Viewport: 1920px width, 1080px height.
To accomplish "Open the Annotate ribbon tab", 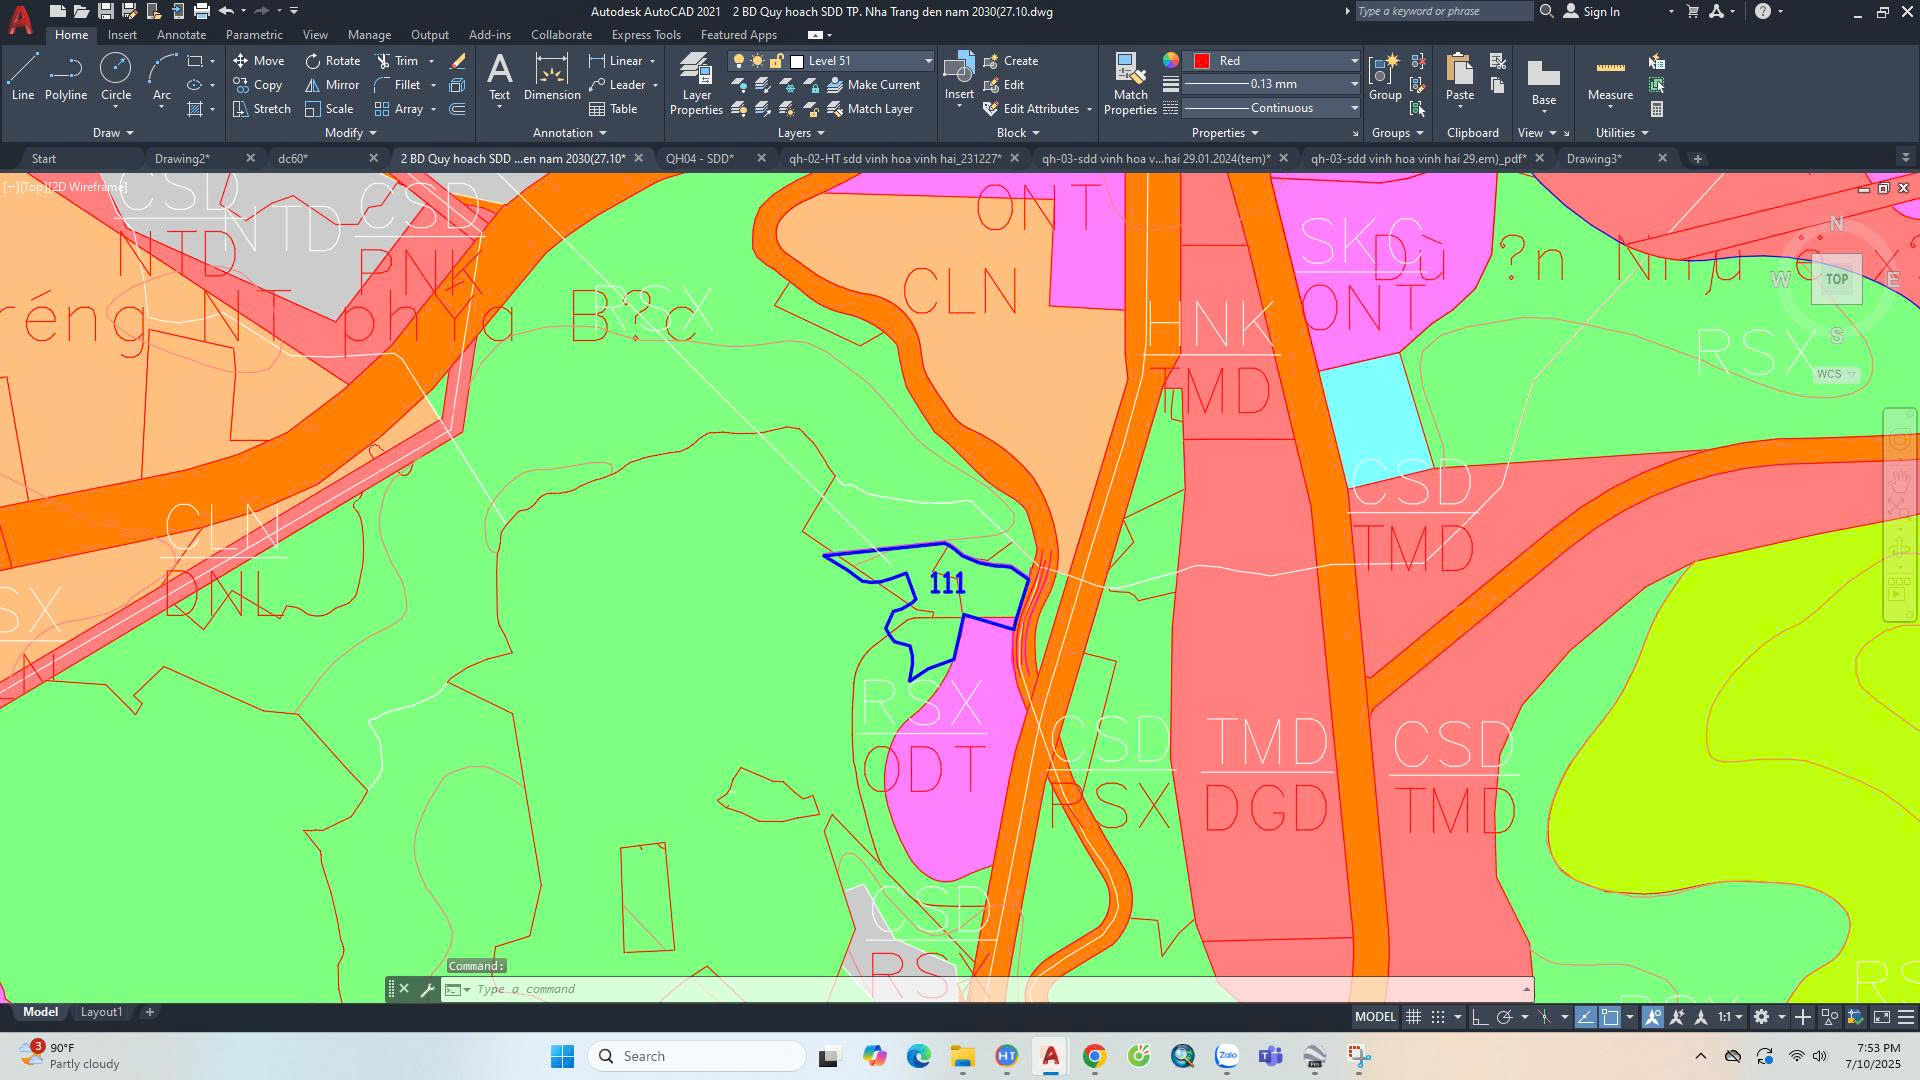I will [181, 35].
